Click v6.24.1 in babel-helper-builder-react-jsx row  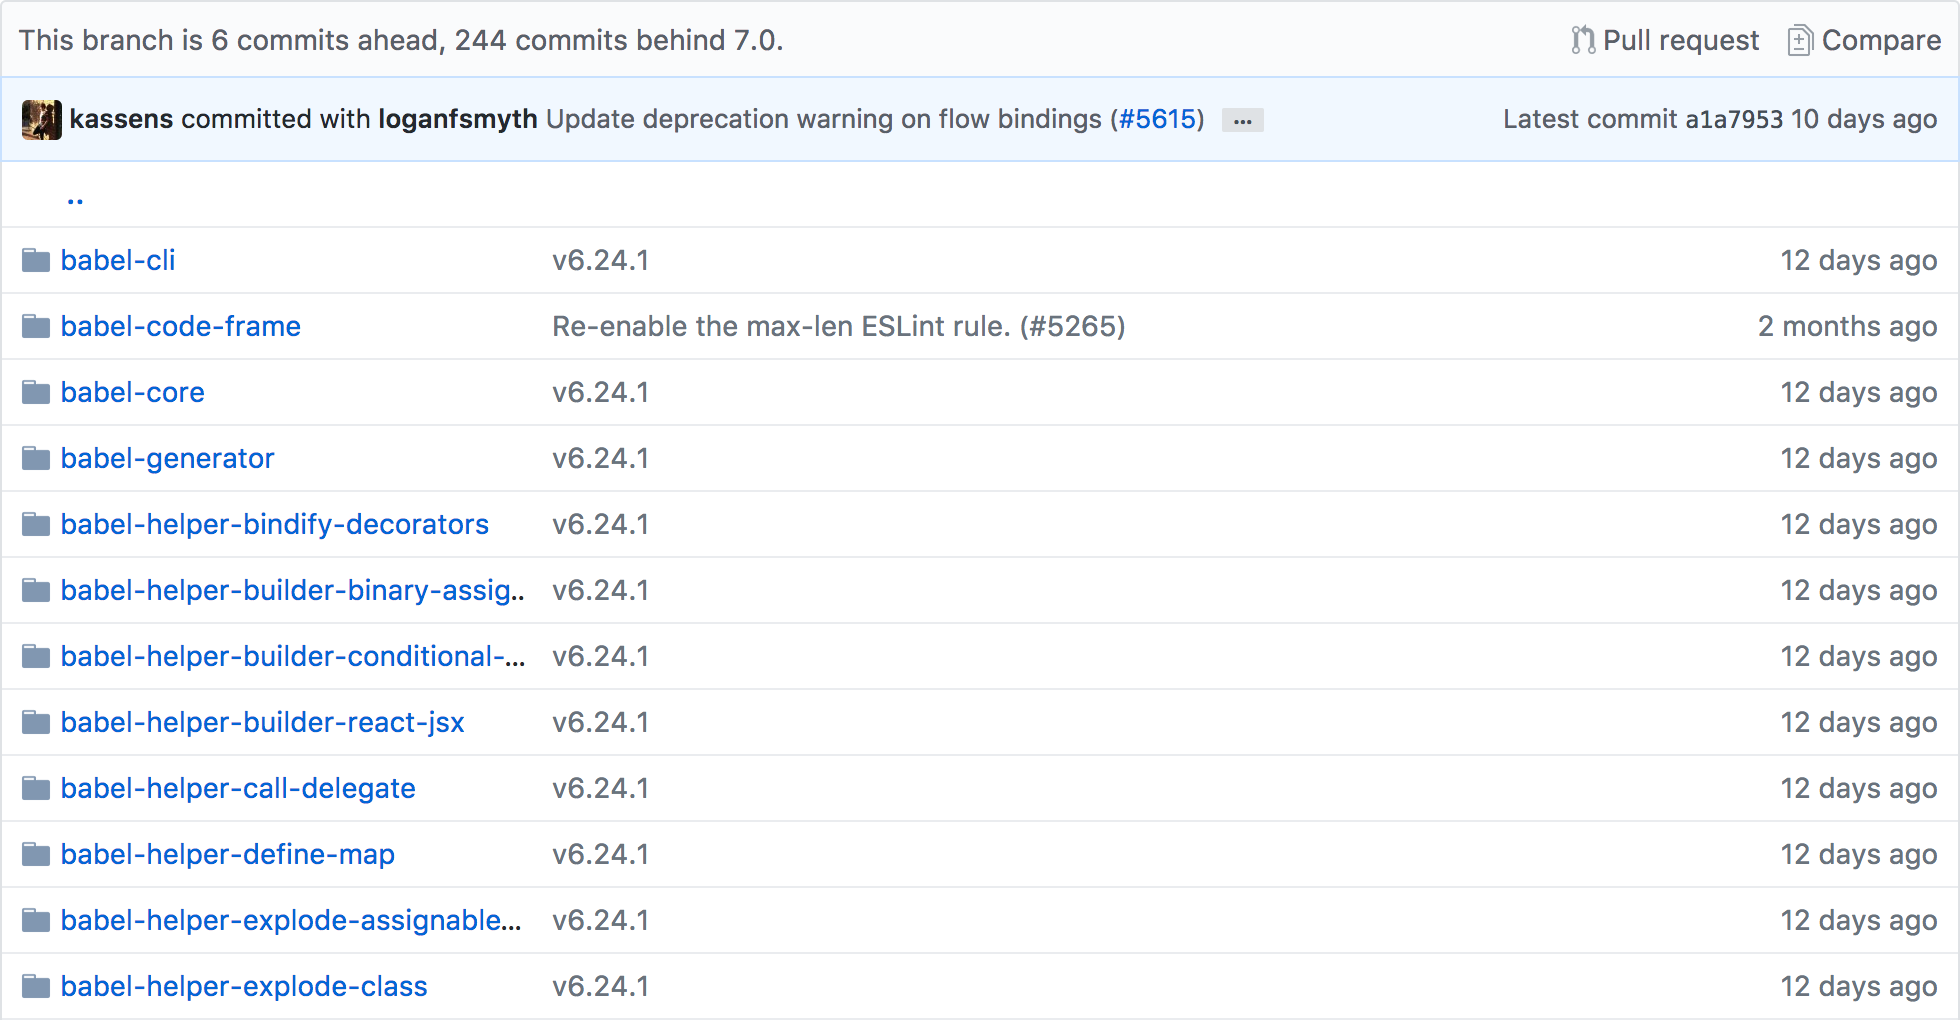pyautogui.click(x=601, y=722)
